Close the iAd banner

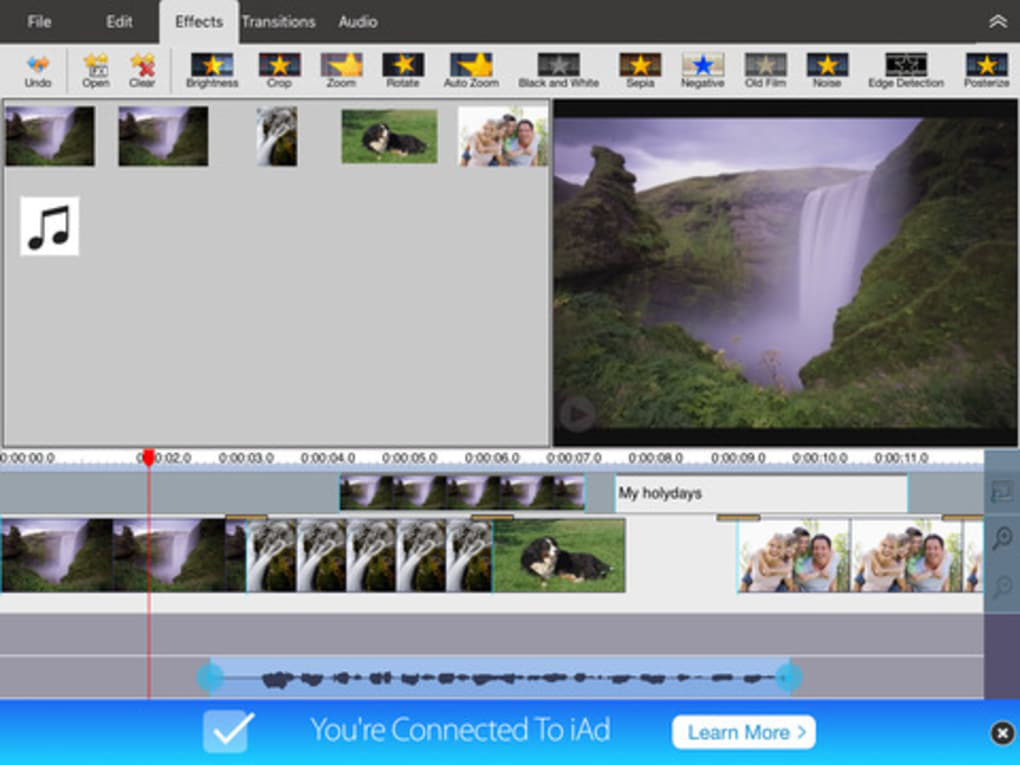(x=1002, y=733)
